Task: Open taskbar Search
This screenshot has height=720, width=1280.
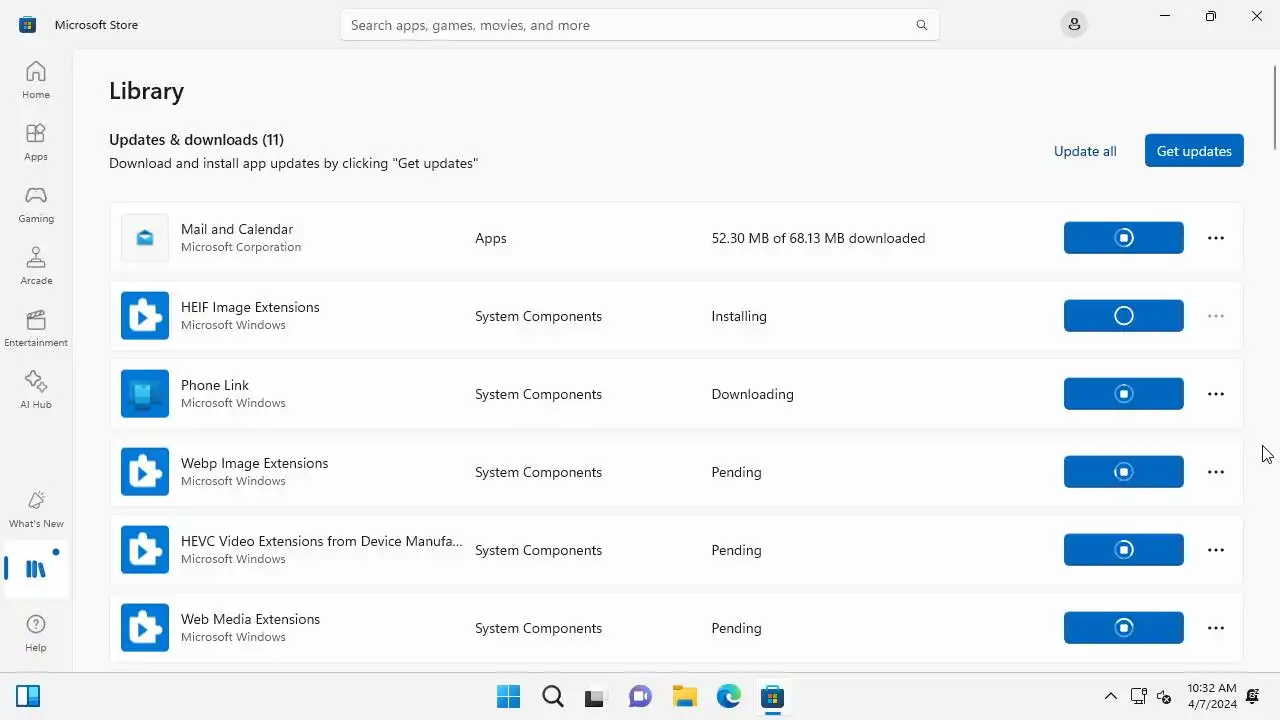Action: point(552,697)
